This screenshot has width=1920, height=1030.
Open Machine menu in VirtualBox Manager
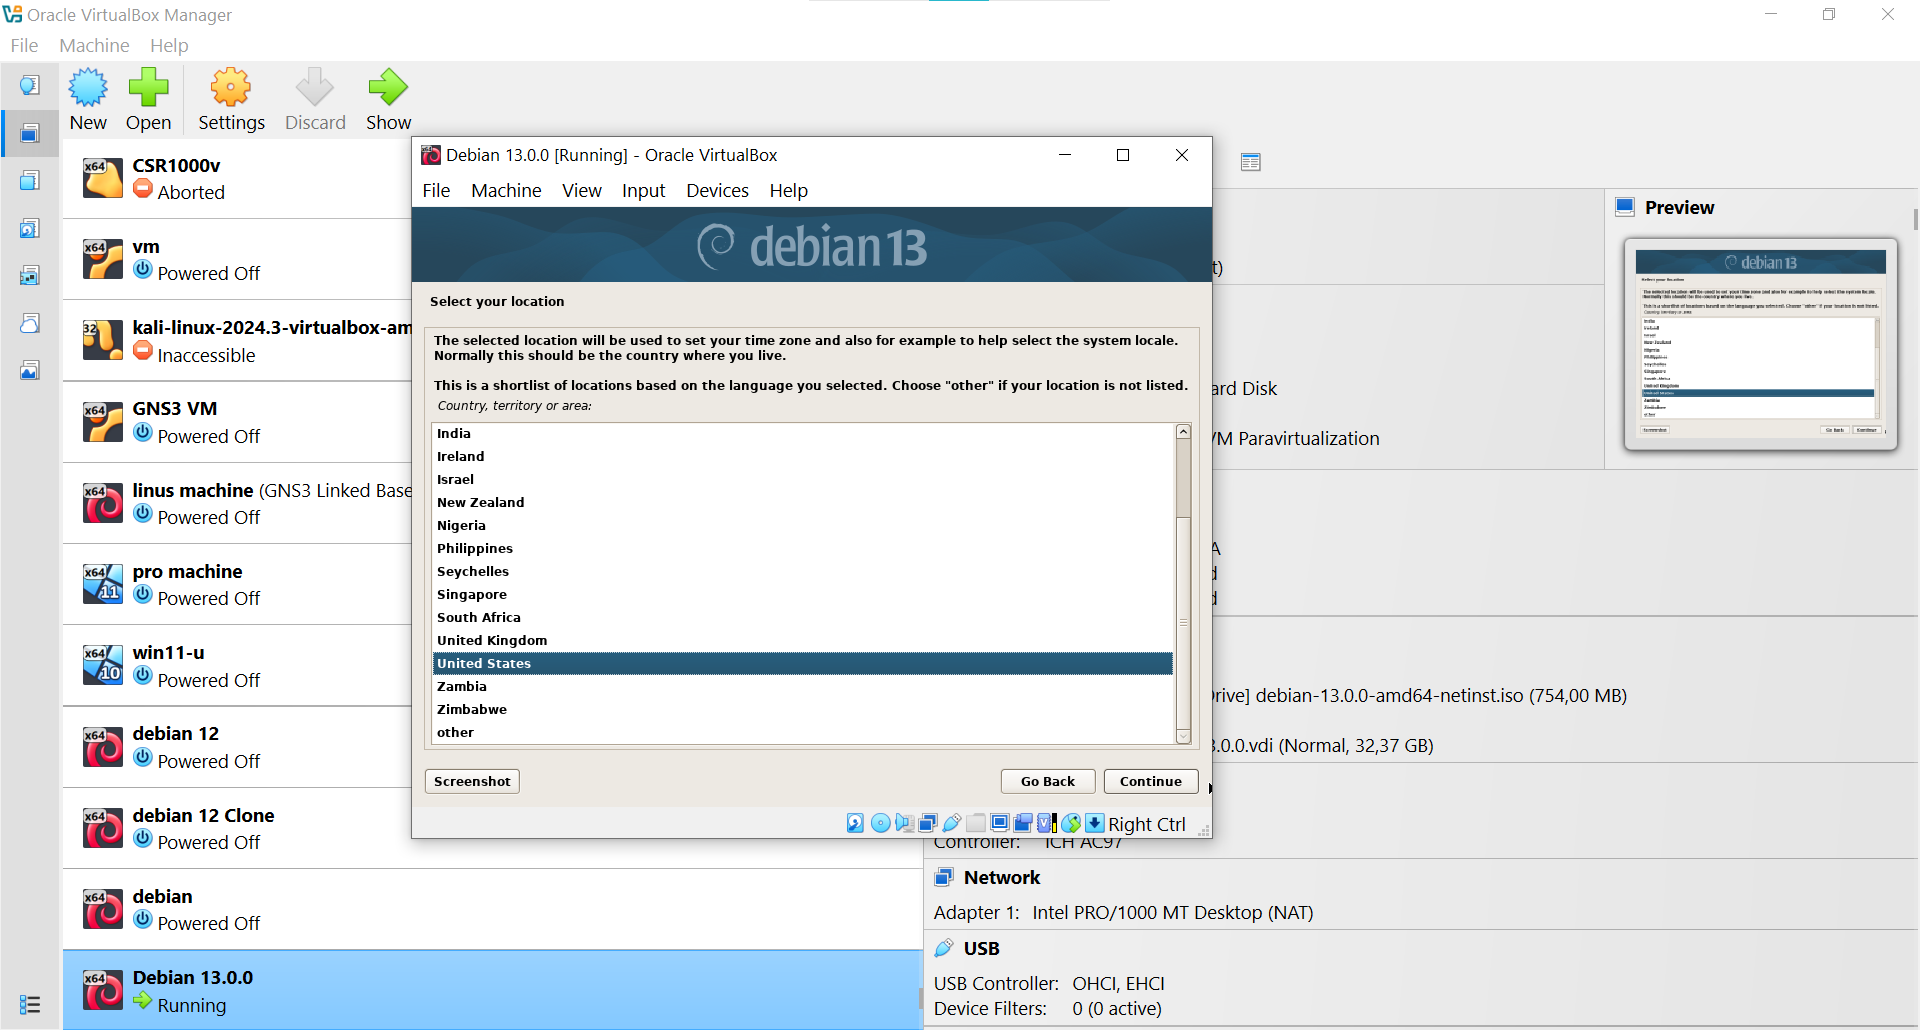click(x=94, y=45)
